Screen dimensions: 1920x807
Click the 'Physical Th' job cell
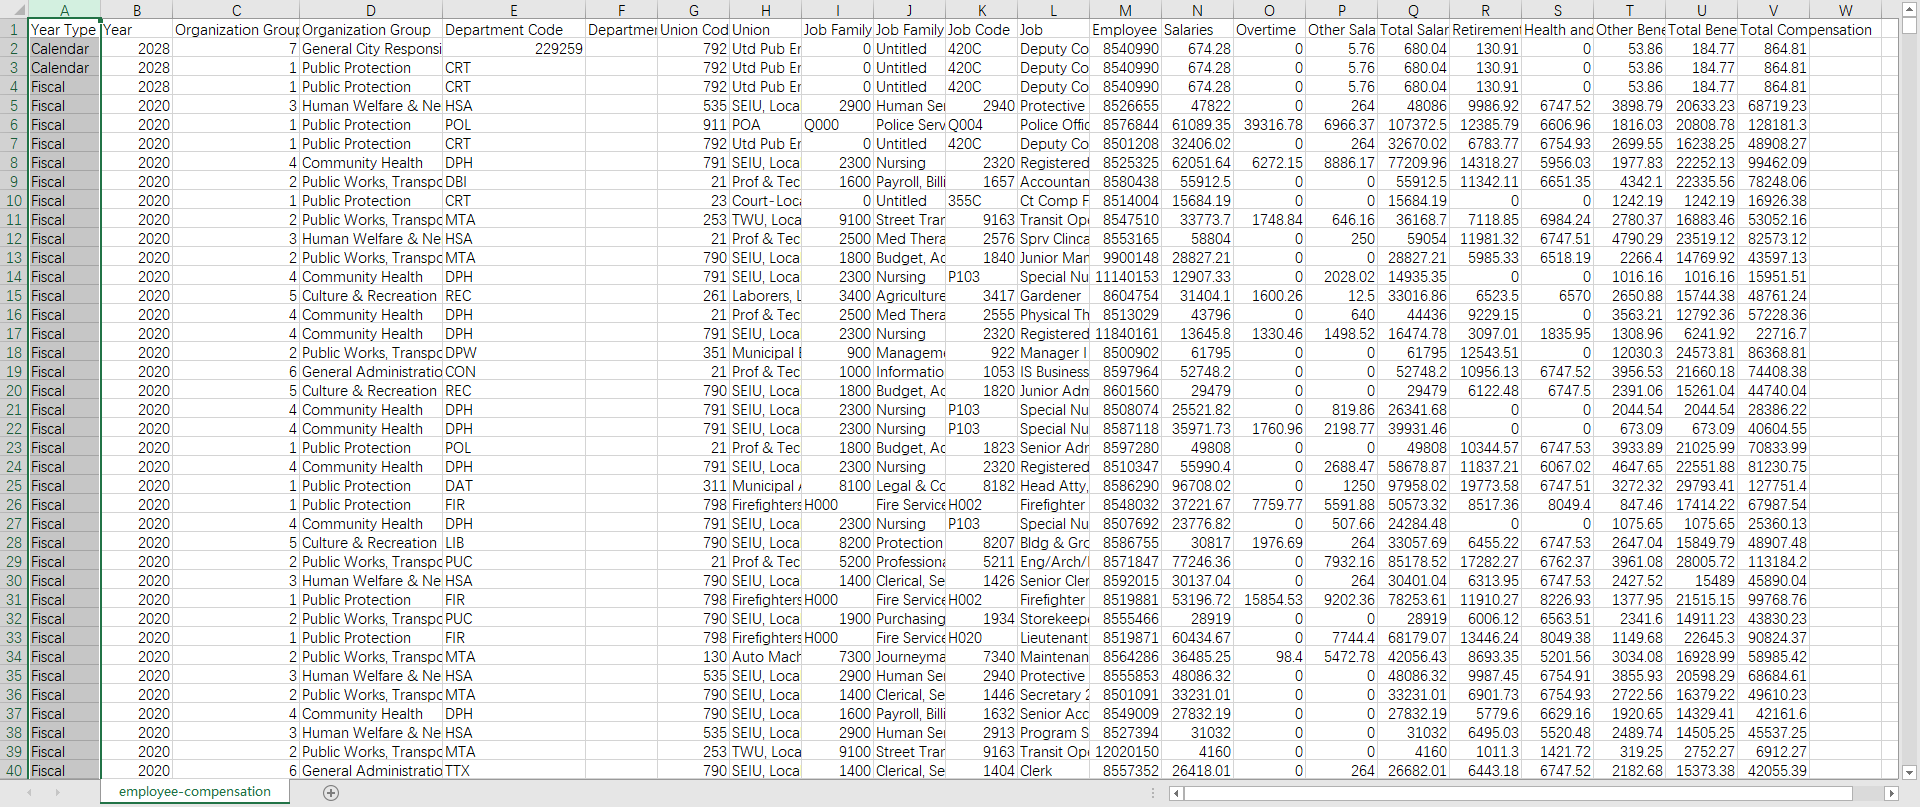pos(1053,315)
